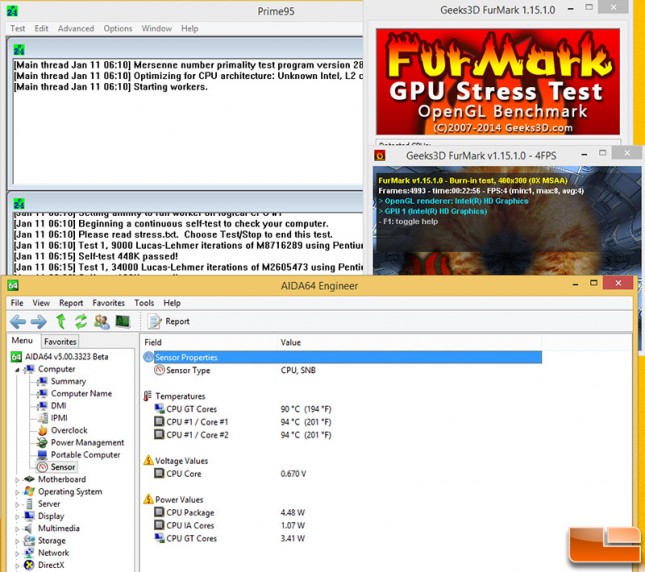Image resolution: width=645 pixels, height=572 pixels.
Task: Open the Tools menu in AIDA64
Action: [144, 303]
